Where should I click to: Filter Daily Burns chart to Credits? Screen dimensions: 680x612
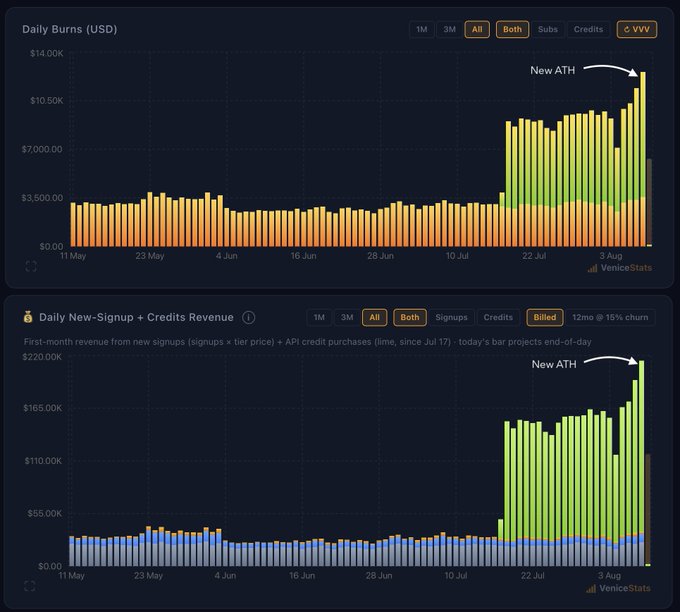tap(588, 29)
